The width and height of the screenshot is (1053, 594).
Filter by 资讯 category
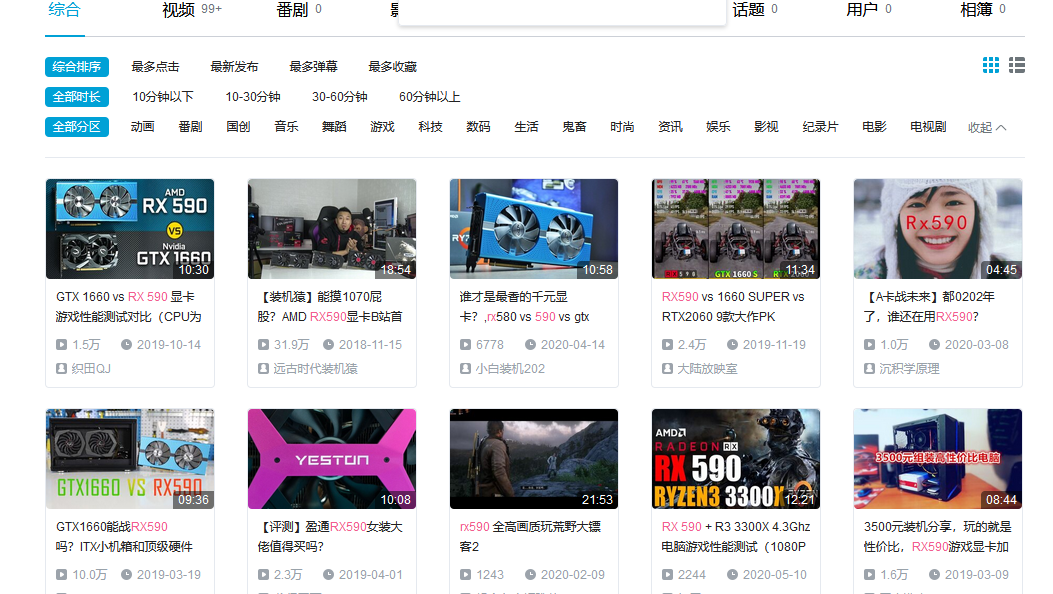(x=670, y=126)
